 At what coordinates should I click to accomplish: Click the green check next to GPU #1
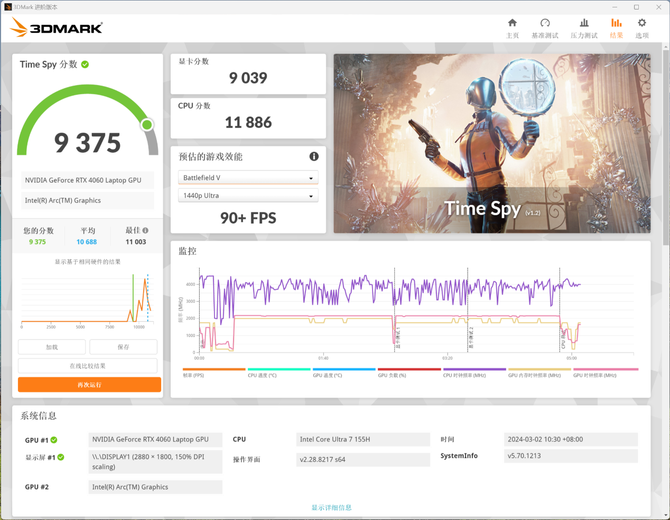pyautogui.click(x=54, y=440)
